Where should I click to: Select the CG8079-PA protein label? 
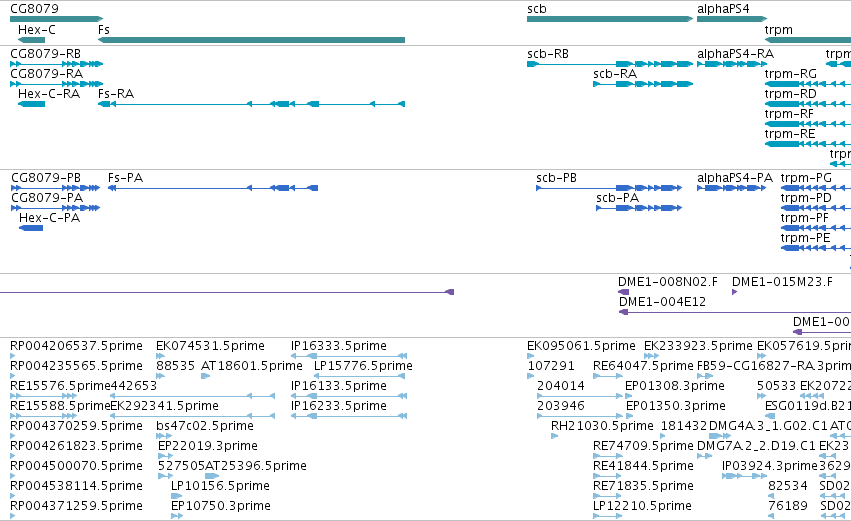click(47, 198)
